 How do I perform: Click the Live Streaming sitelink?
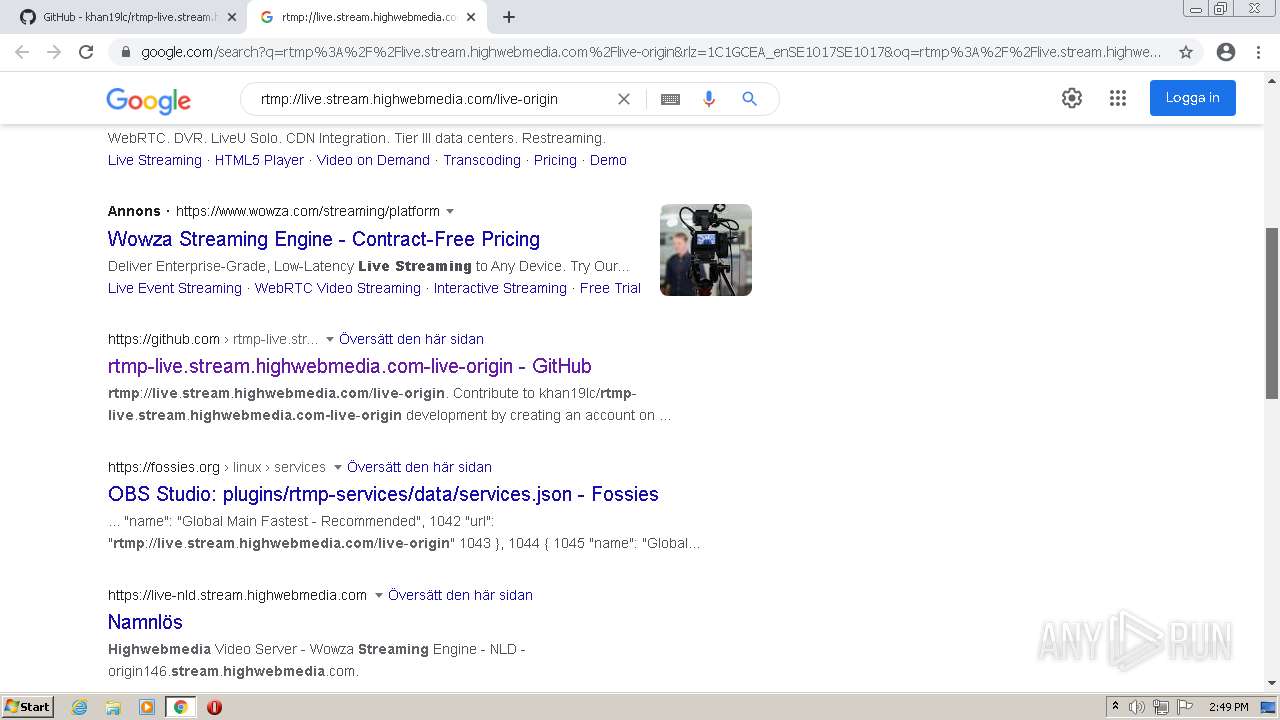click(155, 160)
